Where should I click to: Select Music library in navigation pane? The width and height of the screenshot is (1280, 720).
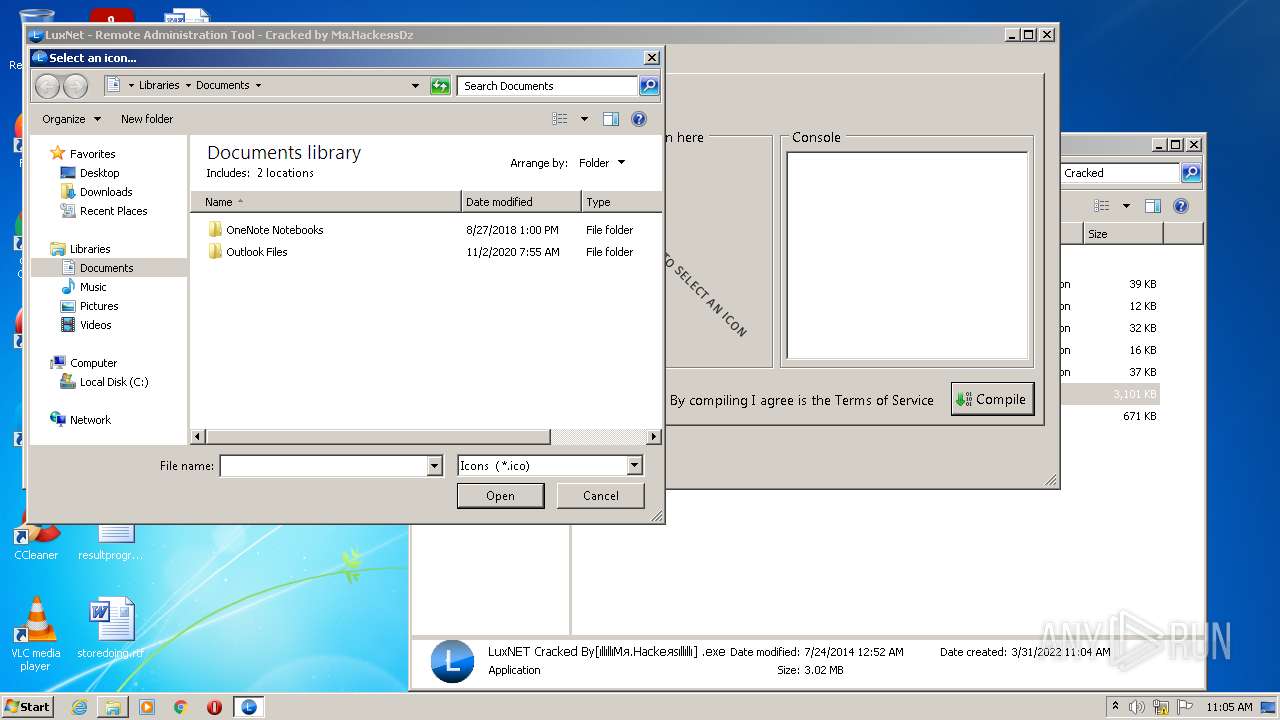(93, 287)
